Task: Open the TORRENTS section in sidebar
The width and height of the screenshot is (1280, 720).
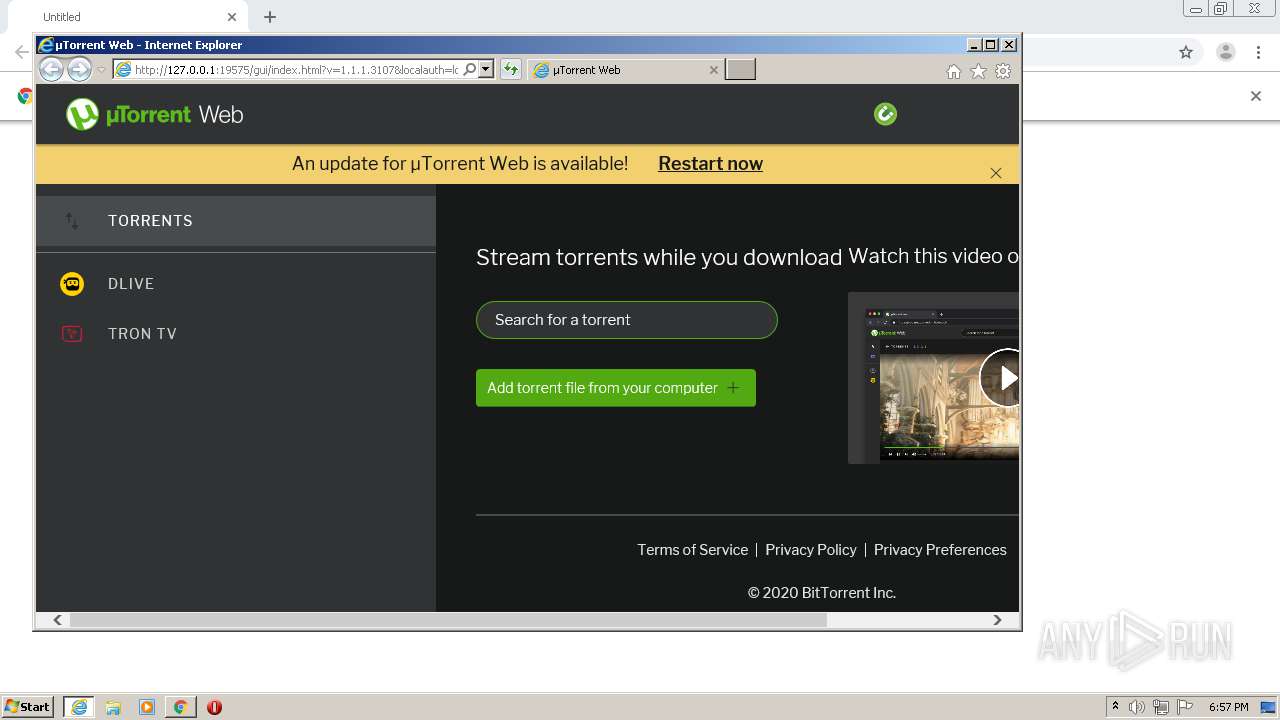Action: tap(236, 221)
